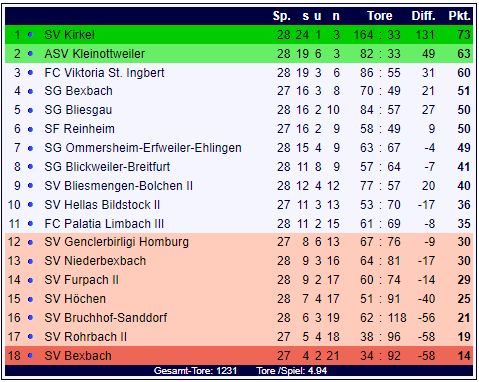Click the Tore column header

point(380,16)
